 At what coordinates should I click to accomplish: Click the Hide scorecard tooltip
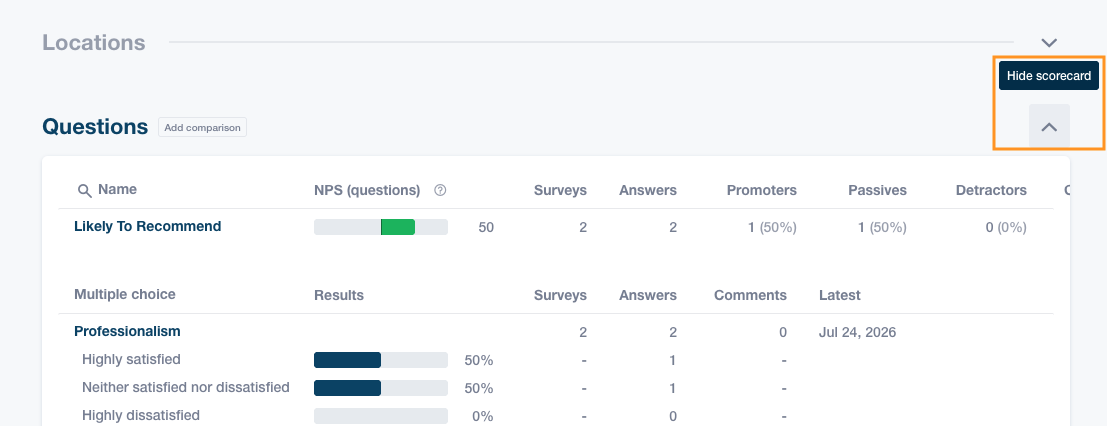[1048, 76]
